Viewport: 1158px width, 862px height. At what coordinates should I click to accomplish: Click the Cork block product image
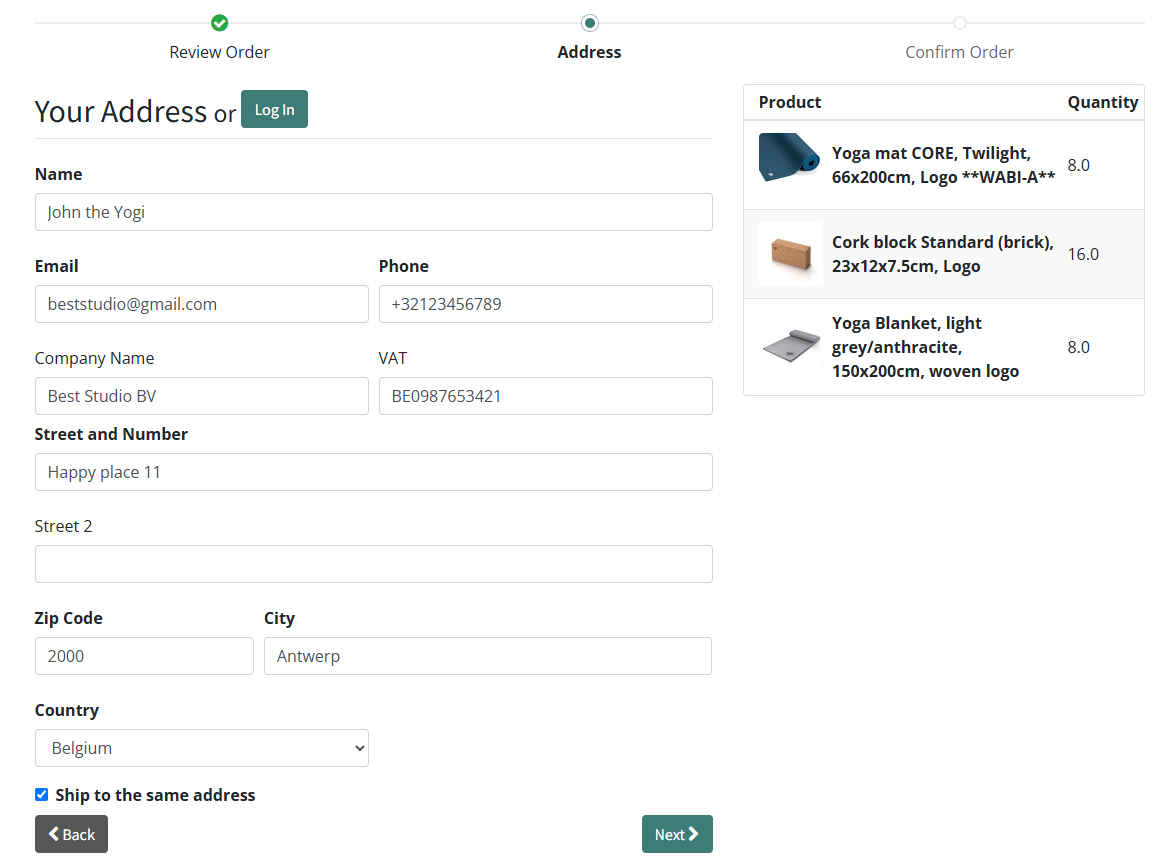pos(790,254)
